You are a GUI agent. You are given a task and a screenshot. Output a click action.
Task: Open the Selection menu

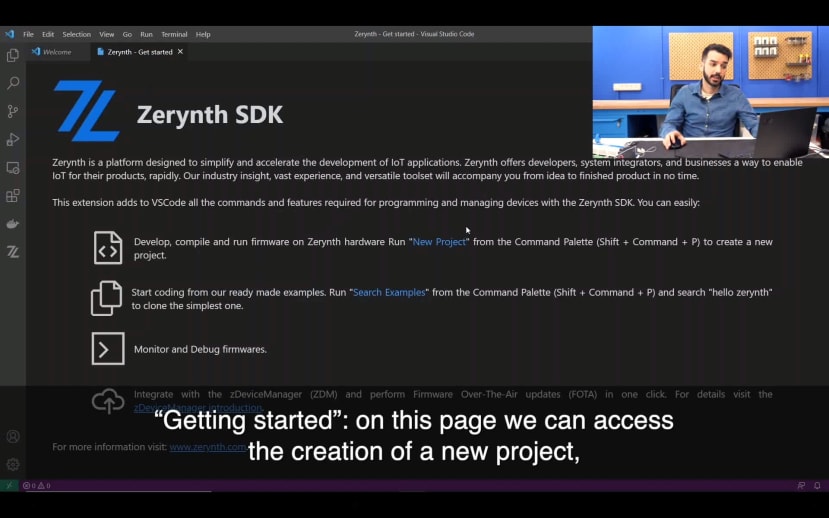[77, 34]
